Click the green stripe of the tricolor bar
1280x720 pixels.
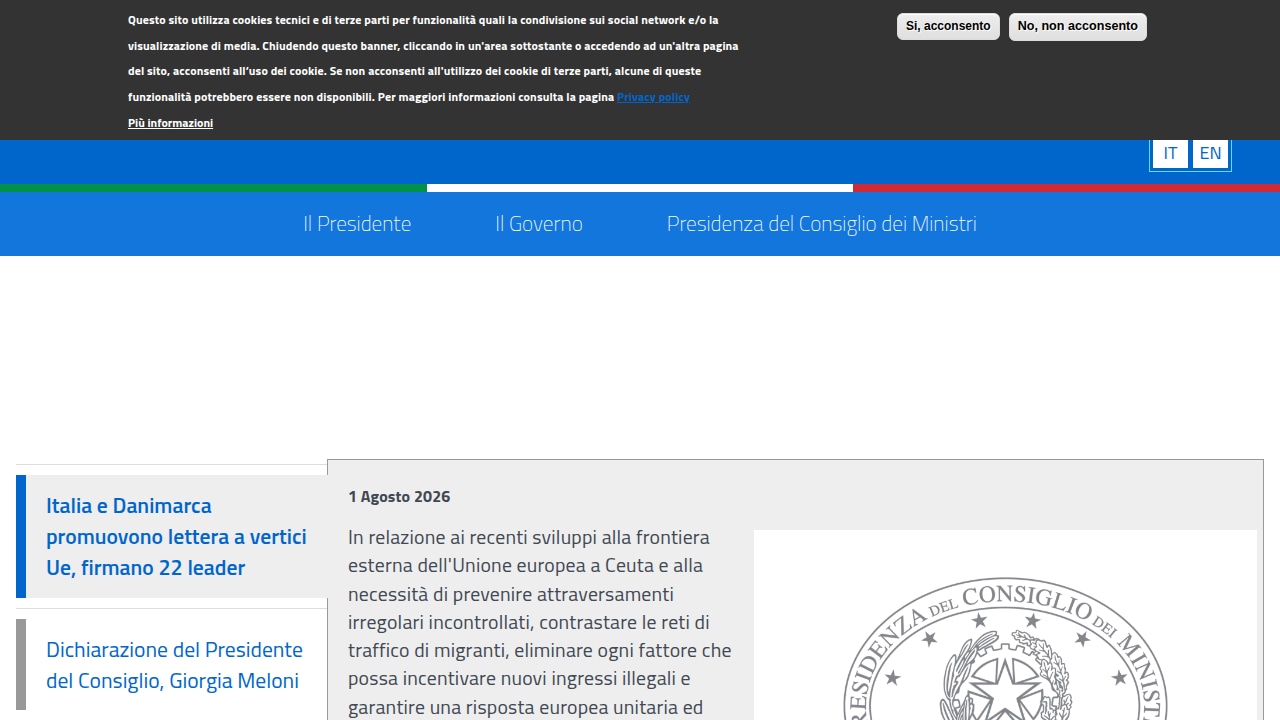point(213,188)
